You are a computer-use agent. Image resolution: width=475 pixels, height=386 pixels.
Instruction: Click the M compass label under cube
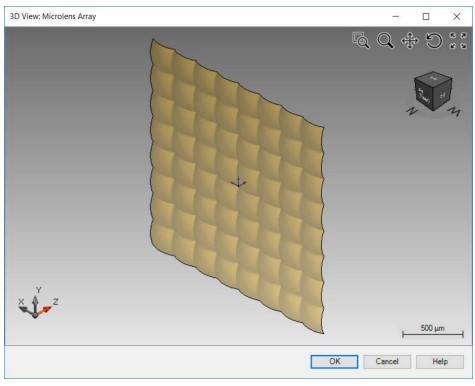pyautogui.click(x=454, y=112)
